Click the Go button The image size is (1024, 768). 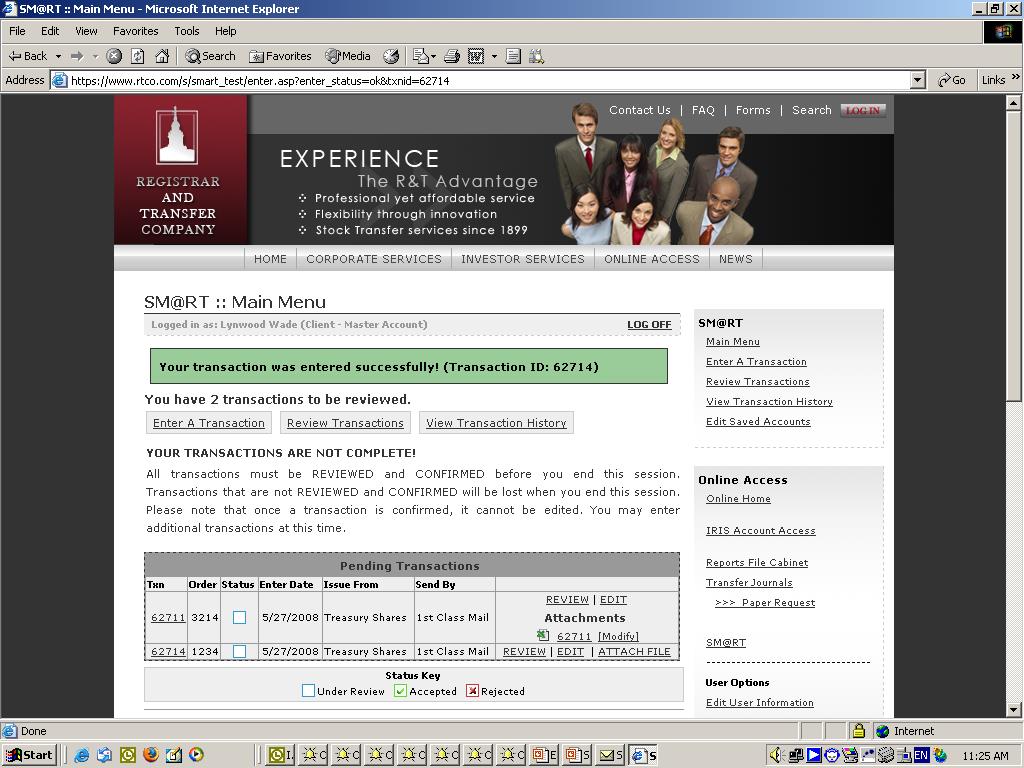952,80
